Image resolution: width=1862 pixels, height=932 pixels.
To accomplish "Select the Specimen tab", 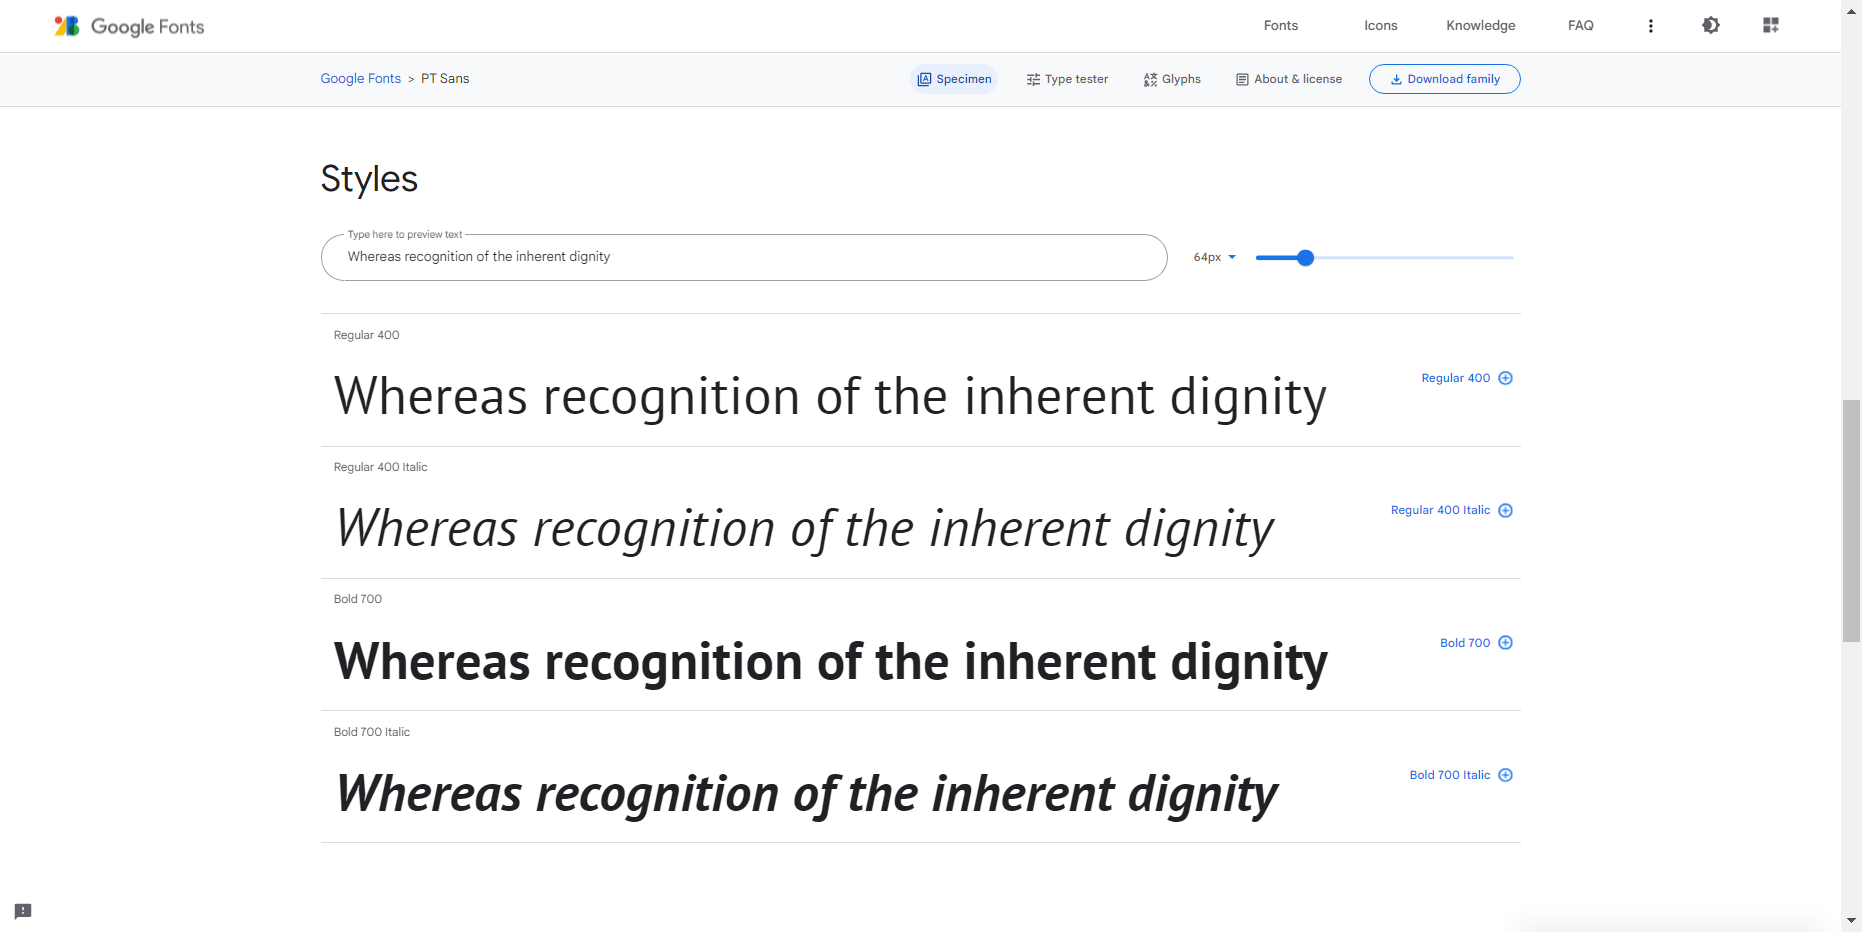I will (x=954, y=79).
